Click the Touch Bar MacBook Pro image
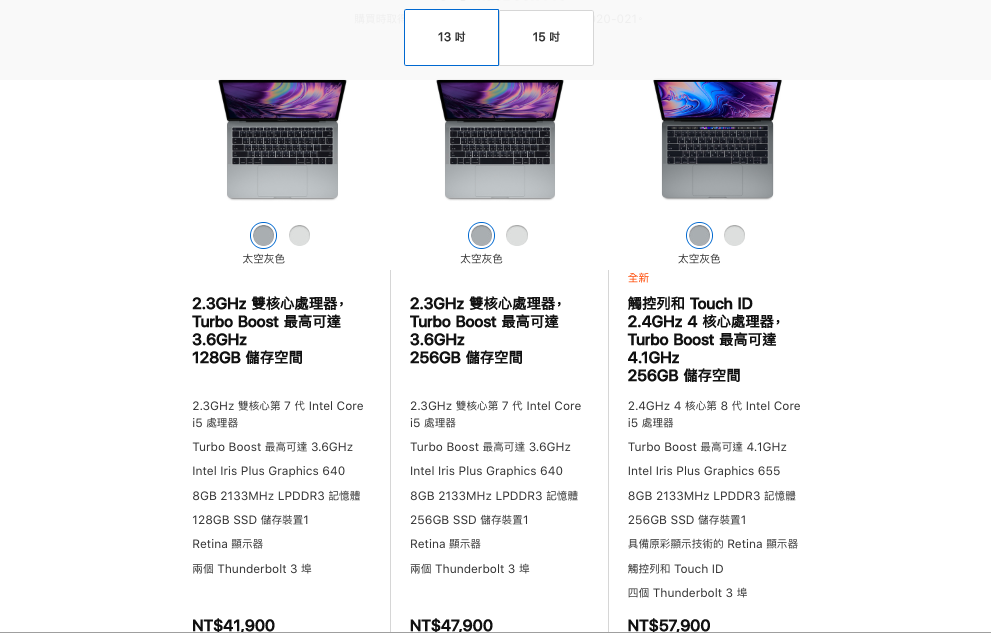This screenshot has width=991, height=633. tap(717, 139)
